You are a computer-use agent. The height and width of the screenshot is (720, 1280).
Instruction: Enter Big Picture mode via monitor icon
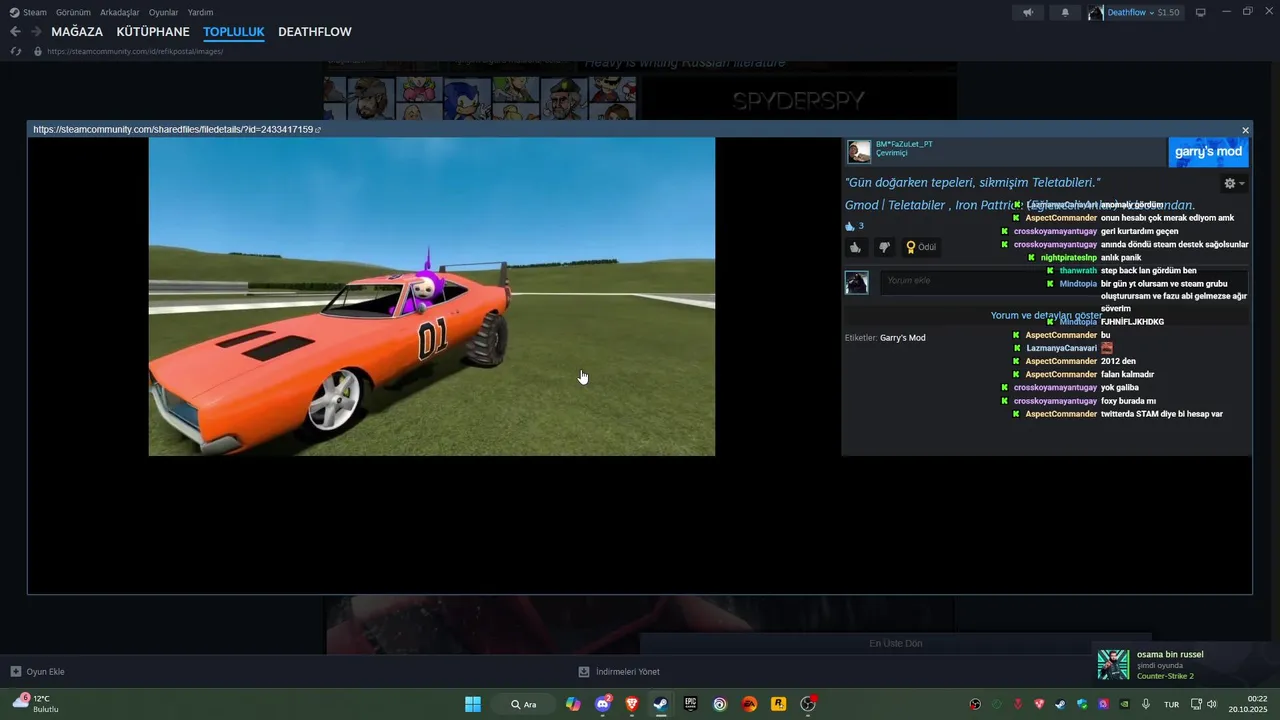[1201, 12]
